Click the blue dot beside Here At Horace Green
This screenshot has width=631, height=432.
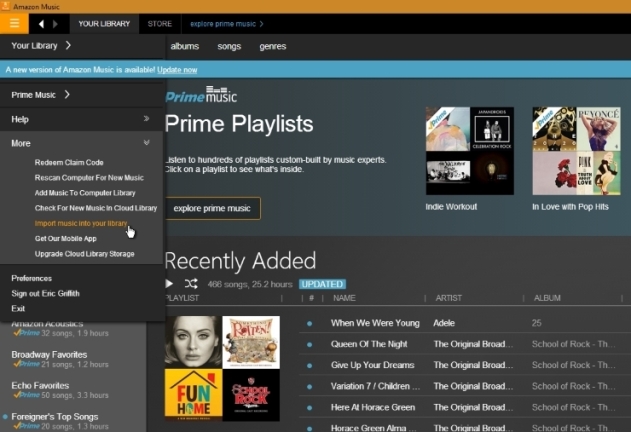pyautogui.click(x=309, y=408)
